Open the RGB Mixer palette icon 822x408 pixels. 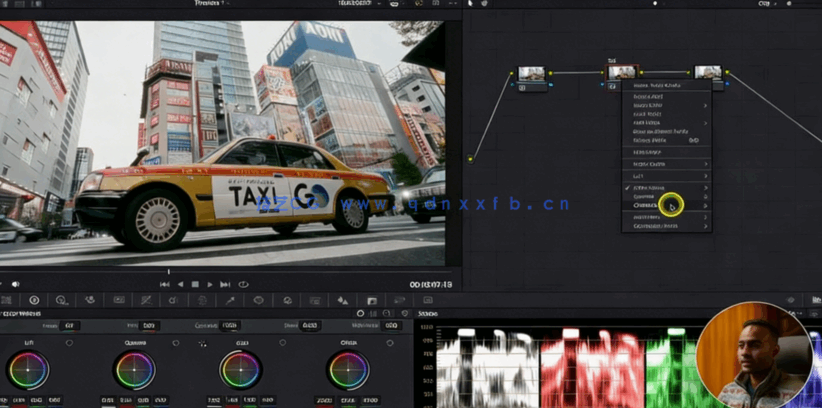[90, 300]
